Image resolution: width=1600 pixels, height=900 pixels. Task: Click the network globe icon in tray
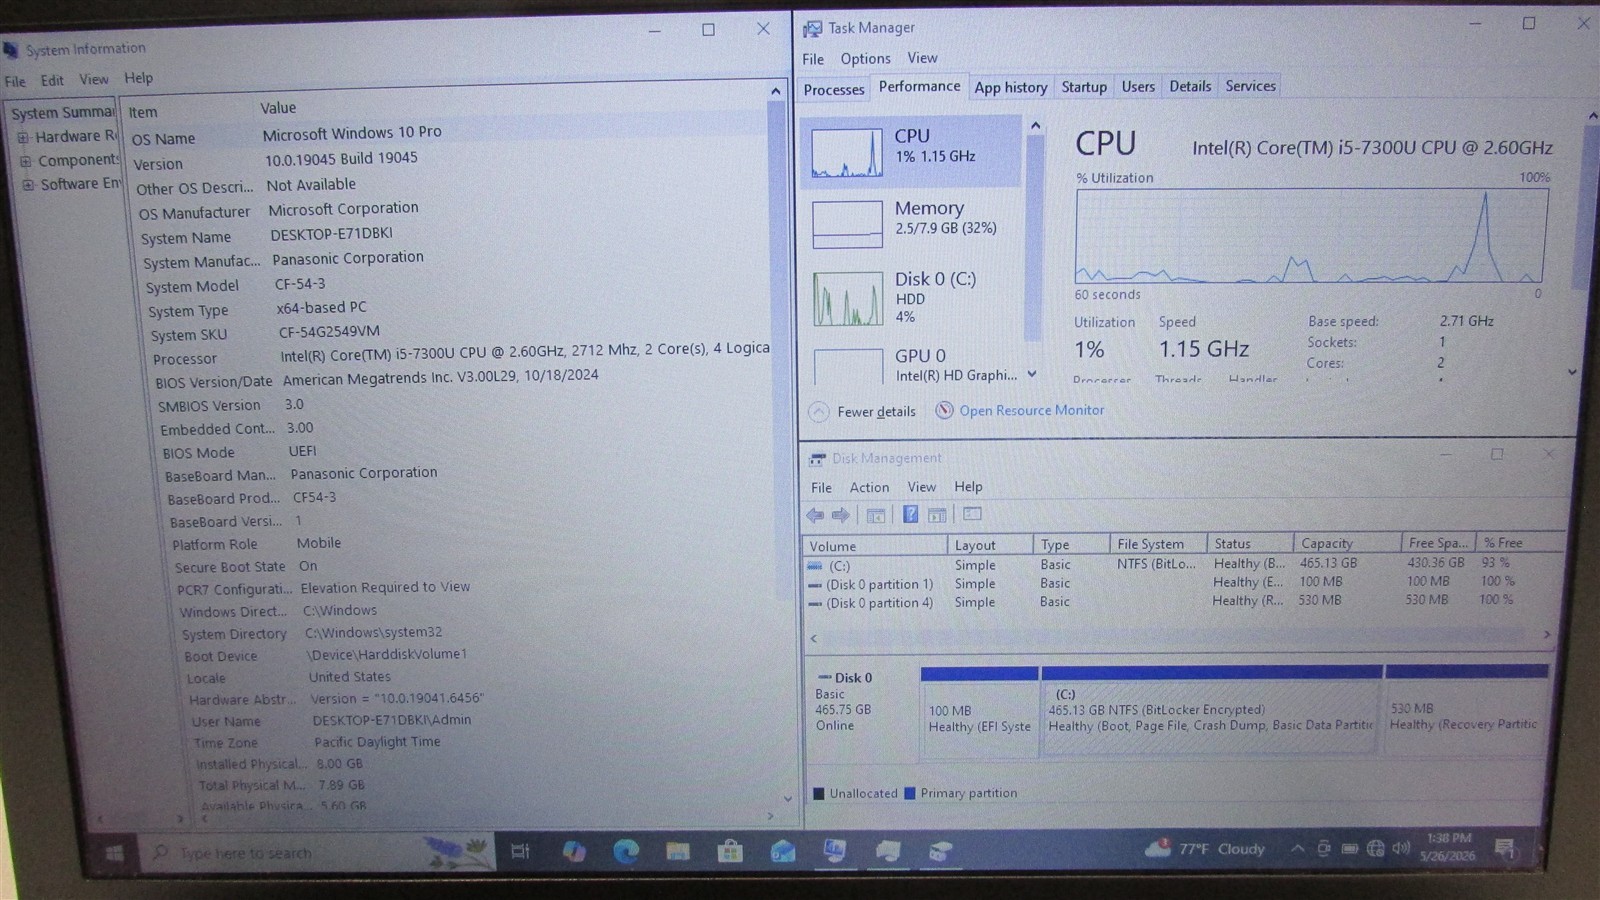point(1376,849)
